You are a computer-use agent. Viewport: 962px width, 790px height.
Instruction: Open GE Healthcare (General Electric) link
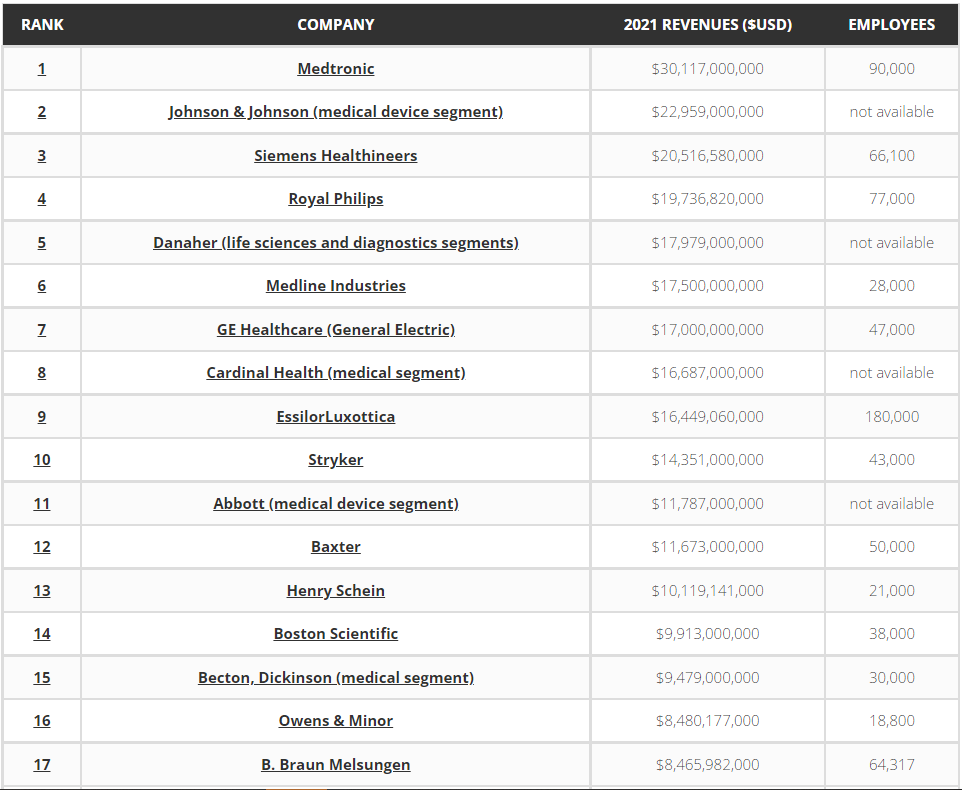336,330
